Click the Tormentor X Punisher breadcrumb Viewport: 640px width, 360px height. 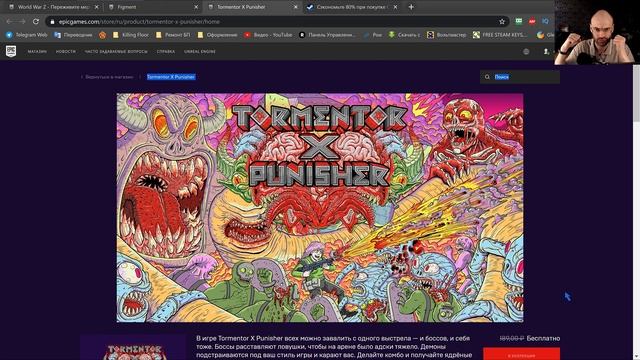[x=171, y=77]
